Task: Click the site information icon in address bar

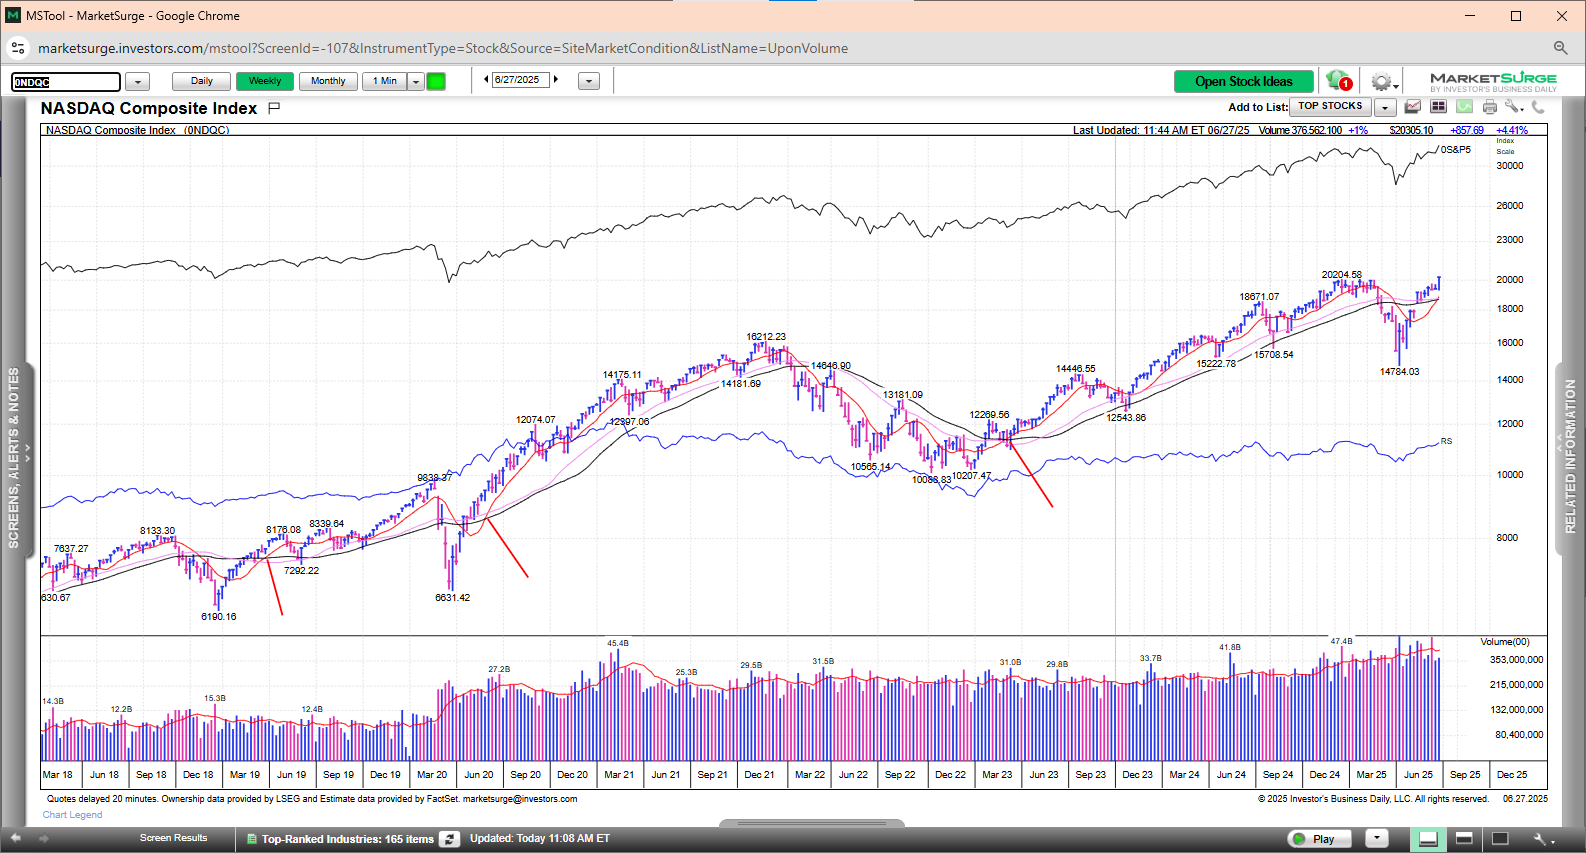Action: click(x=18, y=48)
